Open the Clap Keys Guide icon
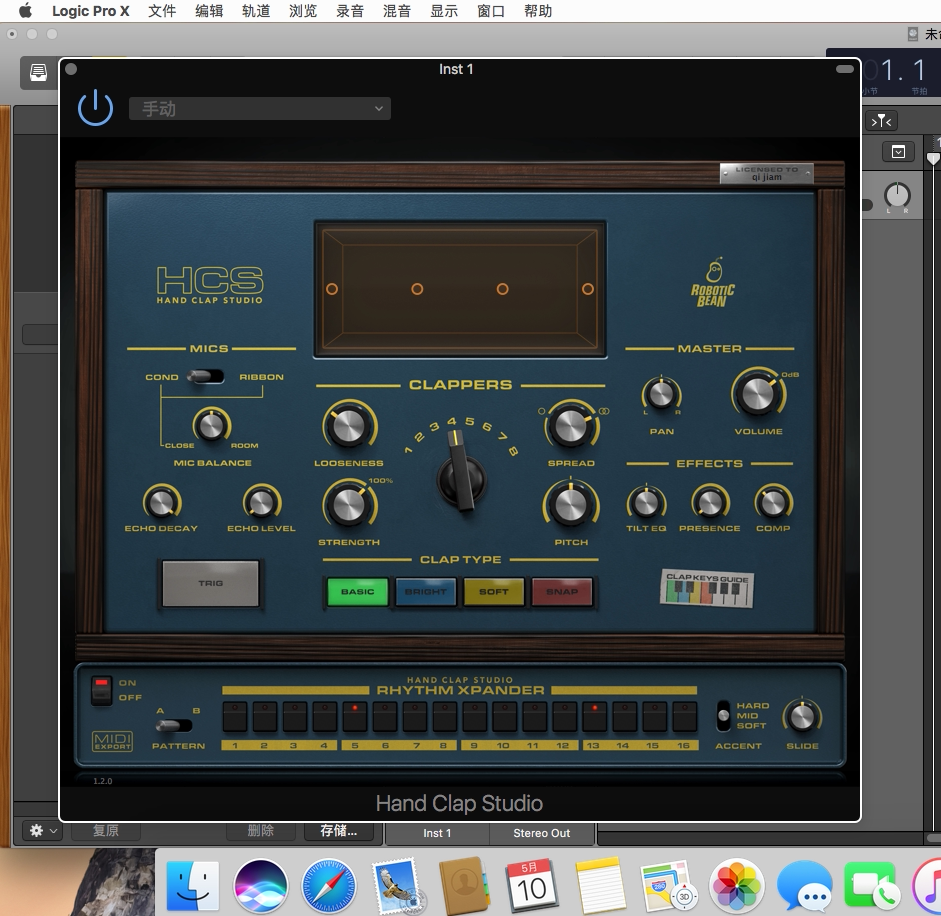The image size is (941, 916). [707, 588]
